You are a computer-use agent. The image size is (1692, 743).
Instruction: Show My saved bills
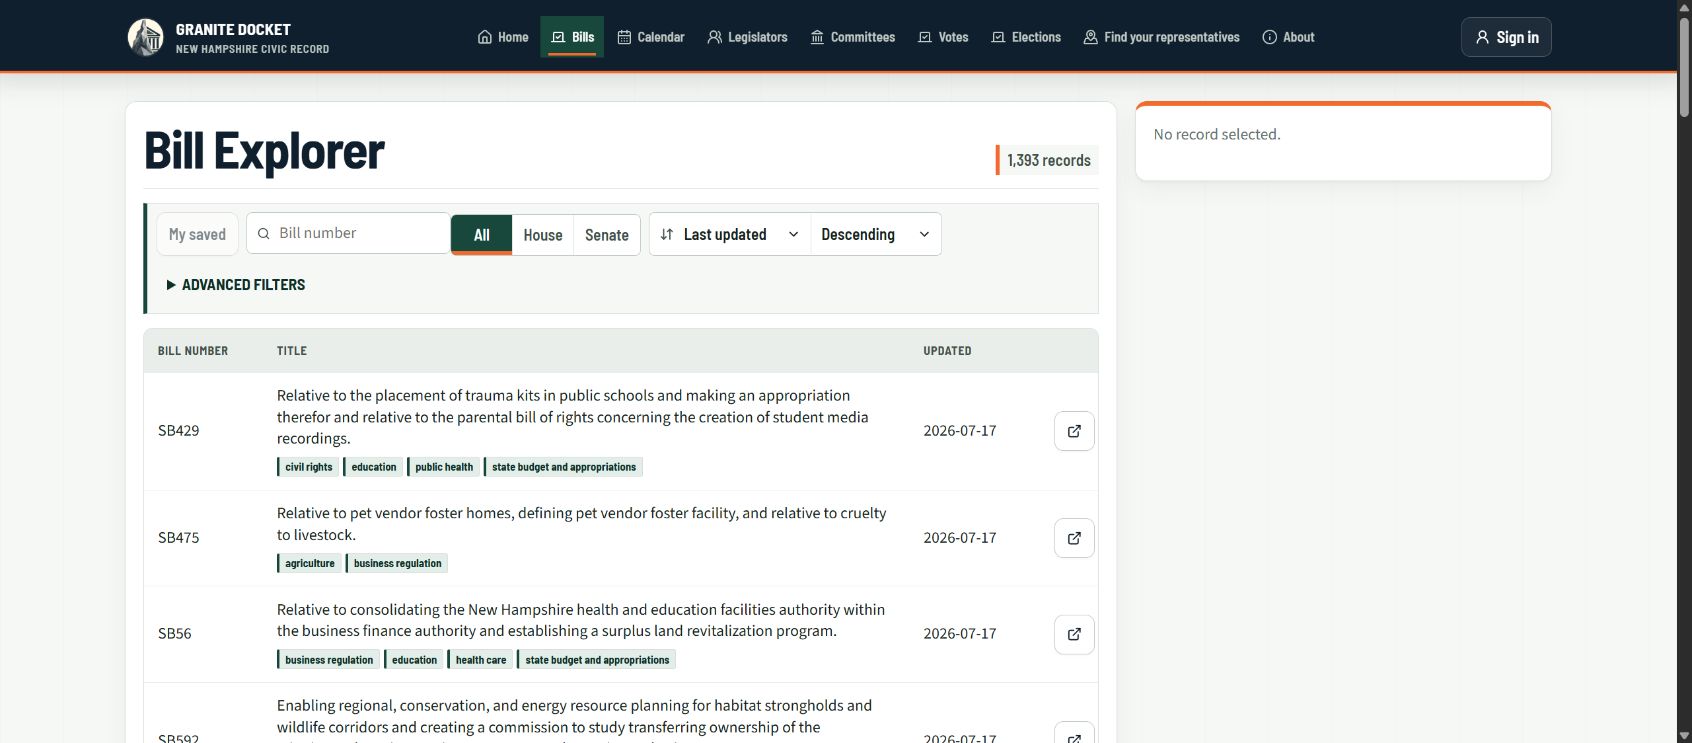(197, 234)
